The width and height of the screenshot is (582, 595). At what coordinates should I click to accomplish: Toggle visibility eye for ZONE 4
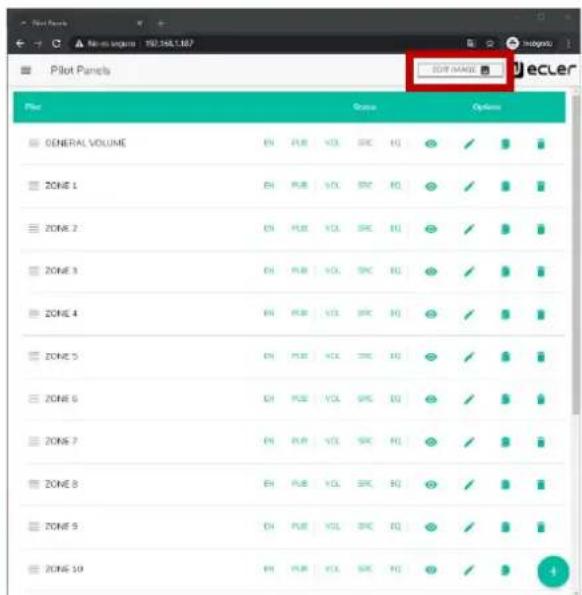click(431, 314)
